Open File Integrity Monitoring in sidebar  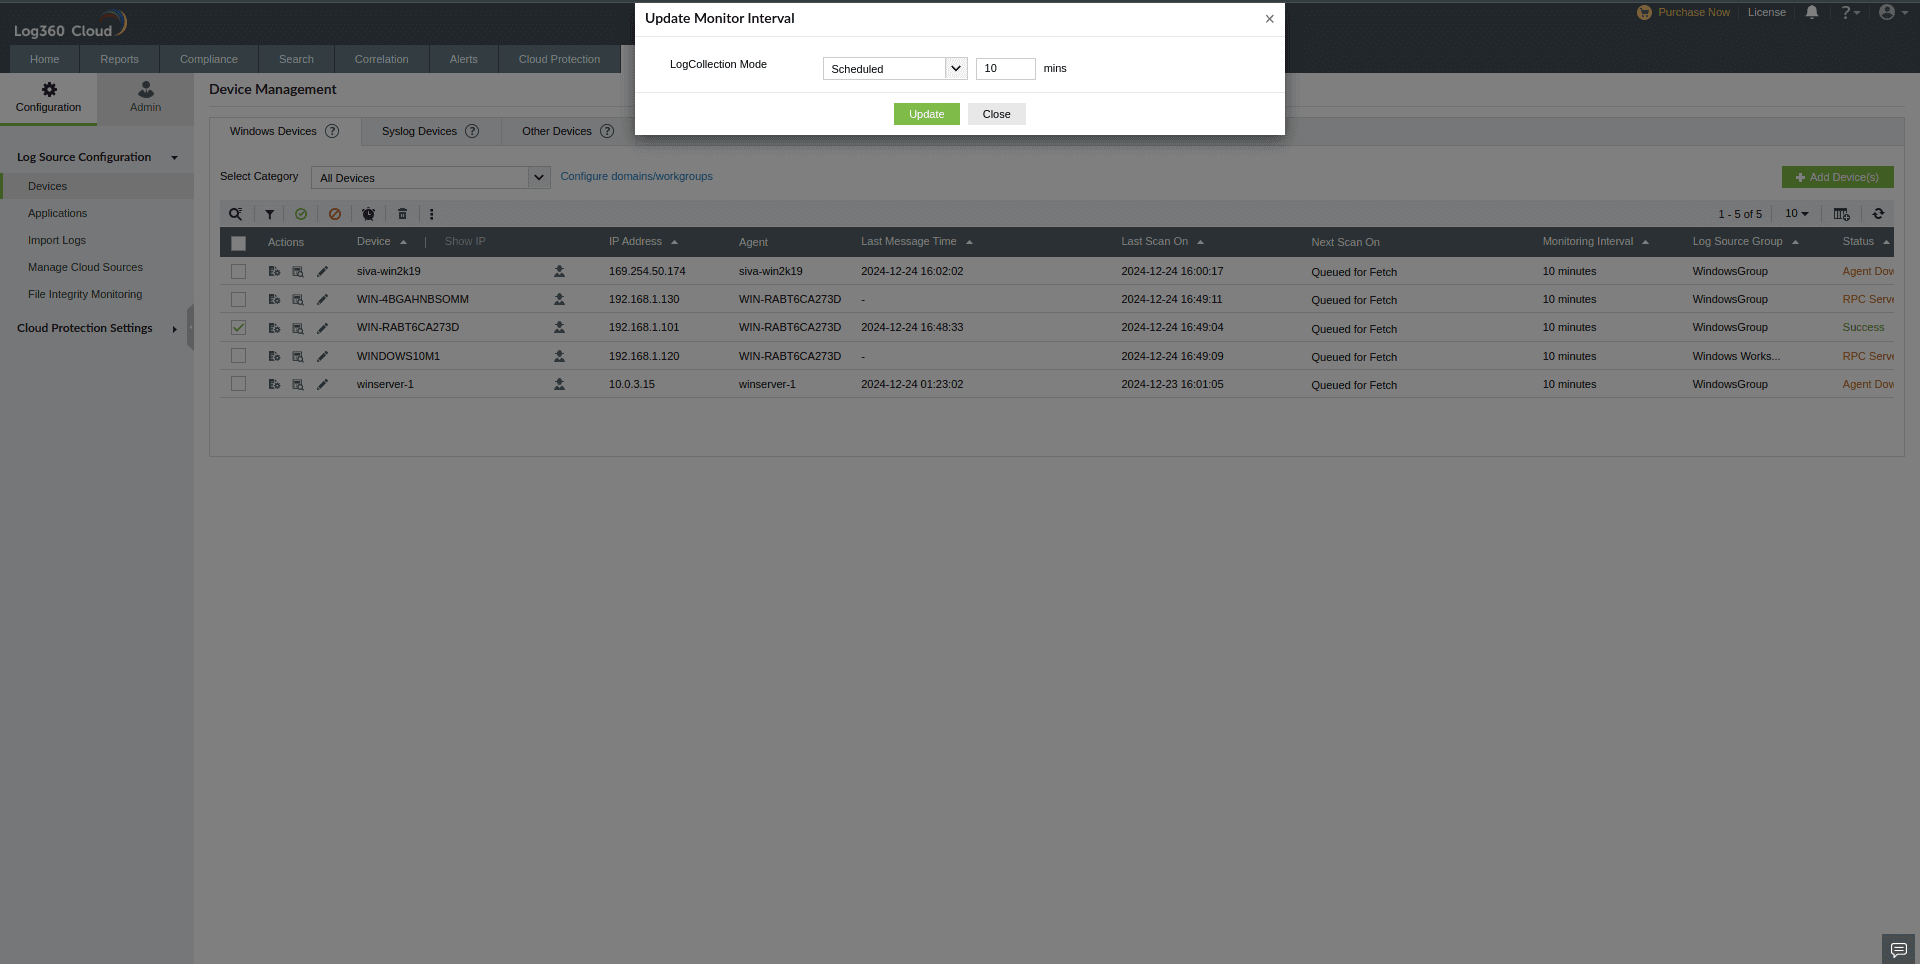coord(85,295)
